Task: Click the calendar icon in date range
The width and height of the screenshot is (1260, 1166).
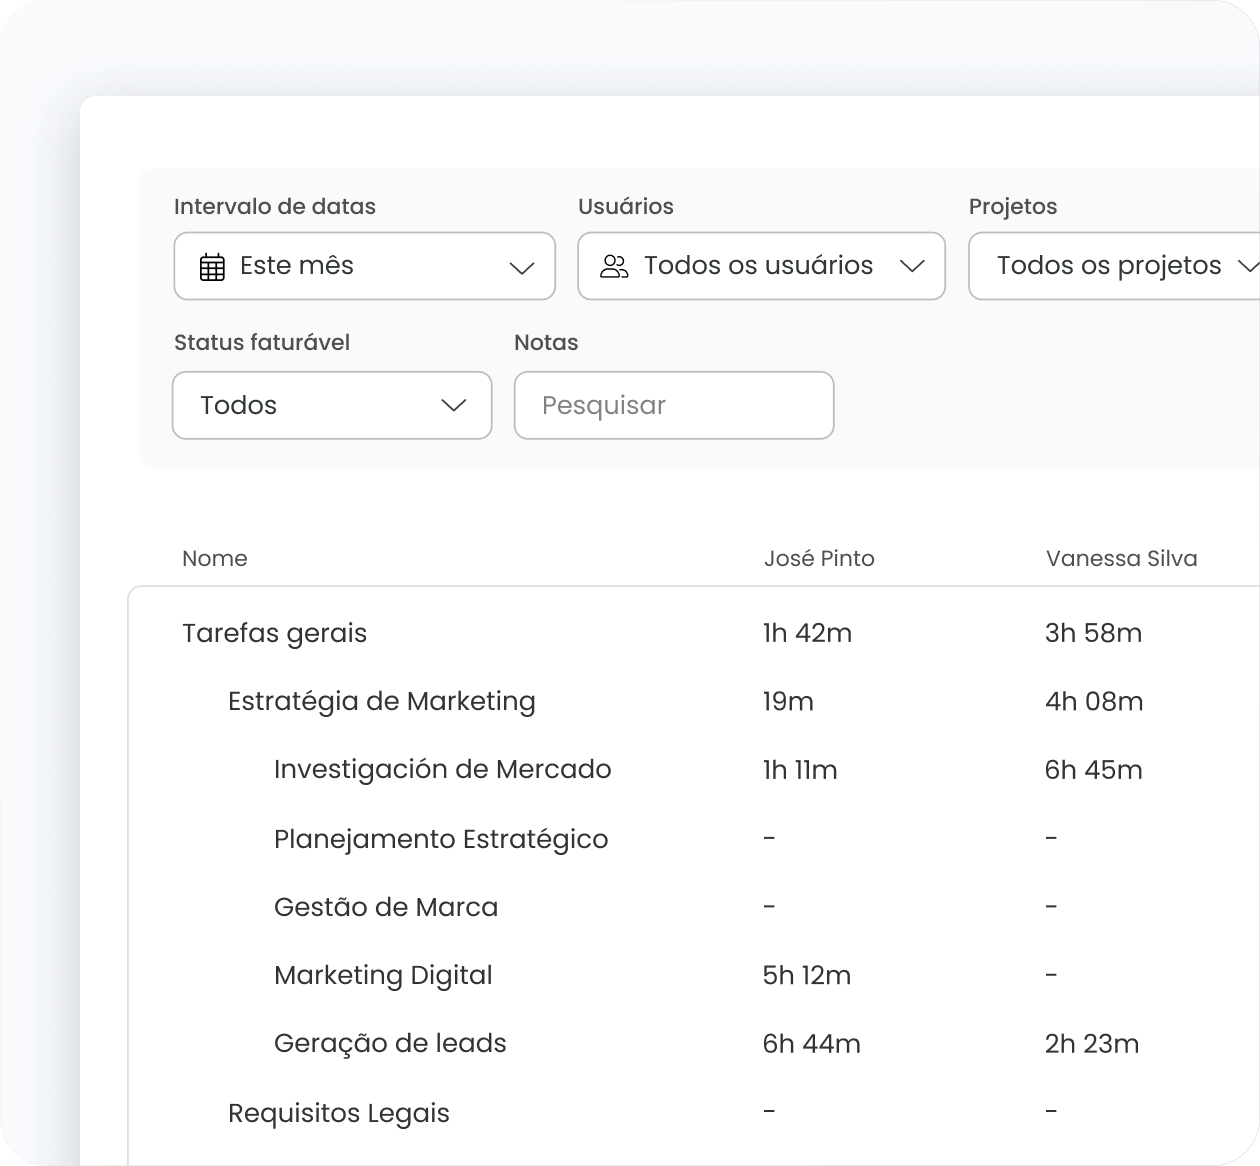Action: coord(212,267)
